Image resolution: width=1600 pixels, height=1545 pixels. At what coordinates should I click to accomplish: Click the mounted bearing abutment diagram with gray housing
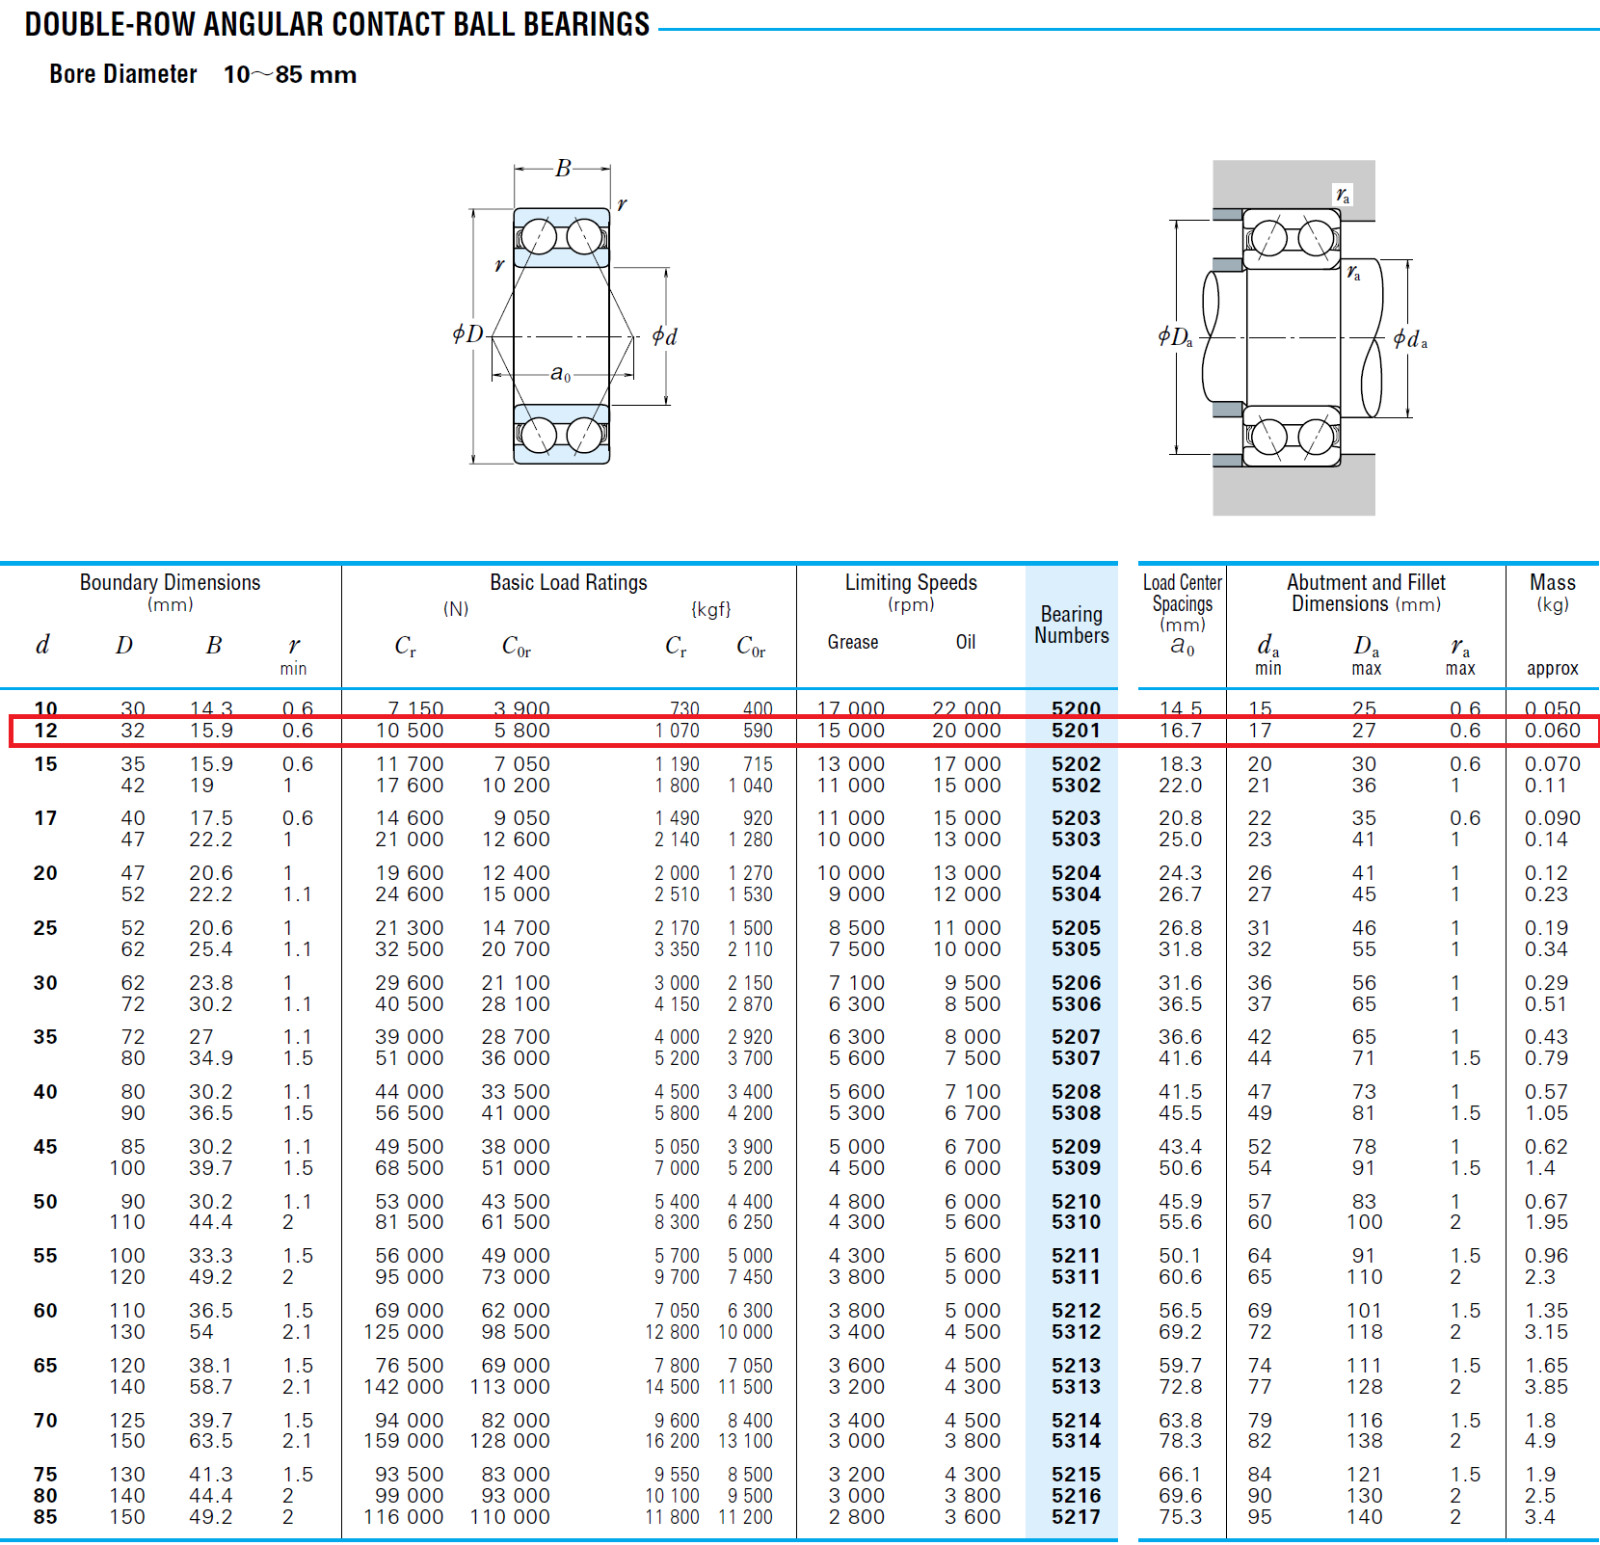[1293, 338]
